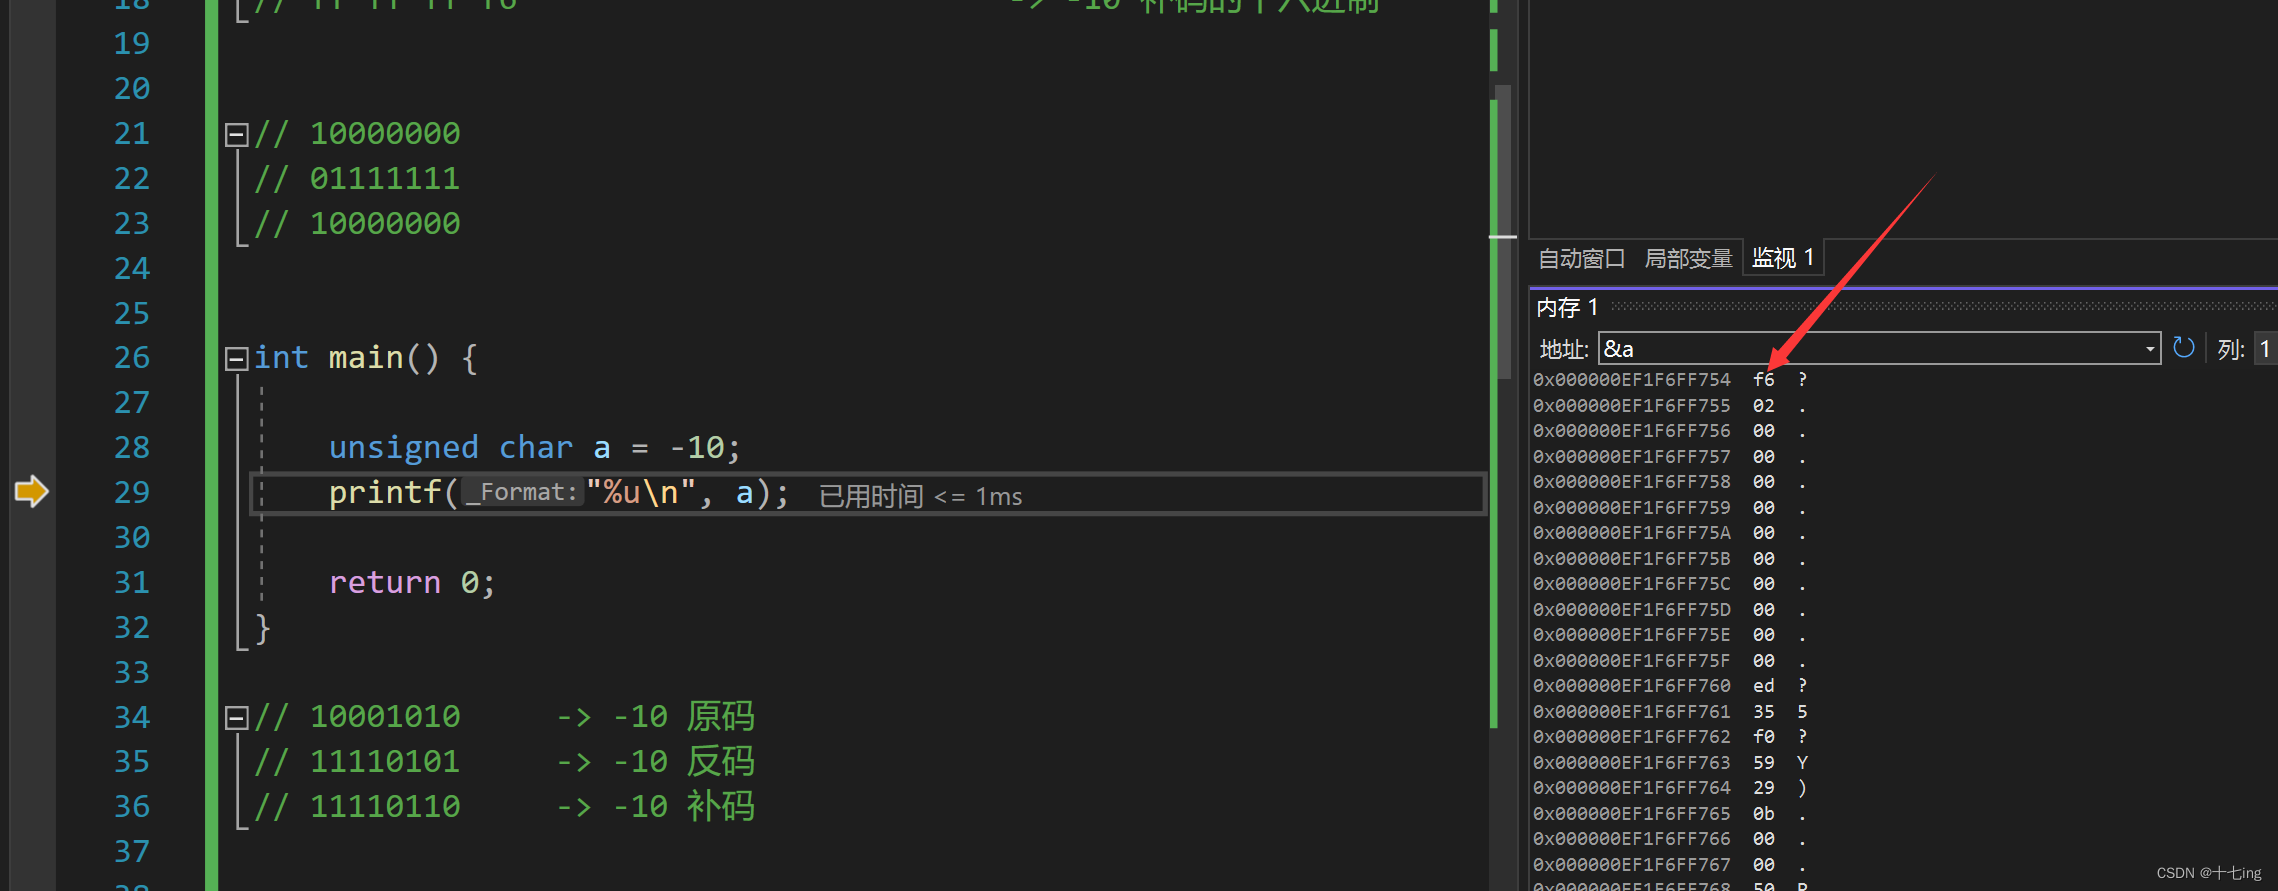
Task: Click memory address 0x000000EF1F6FF762
Action: tap(1631, 737)
